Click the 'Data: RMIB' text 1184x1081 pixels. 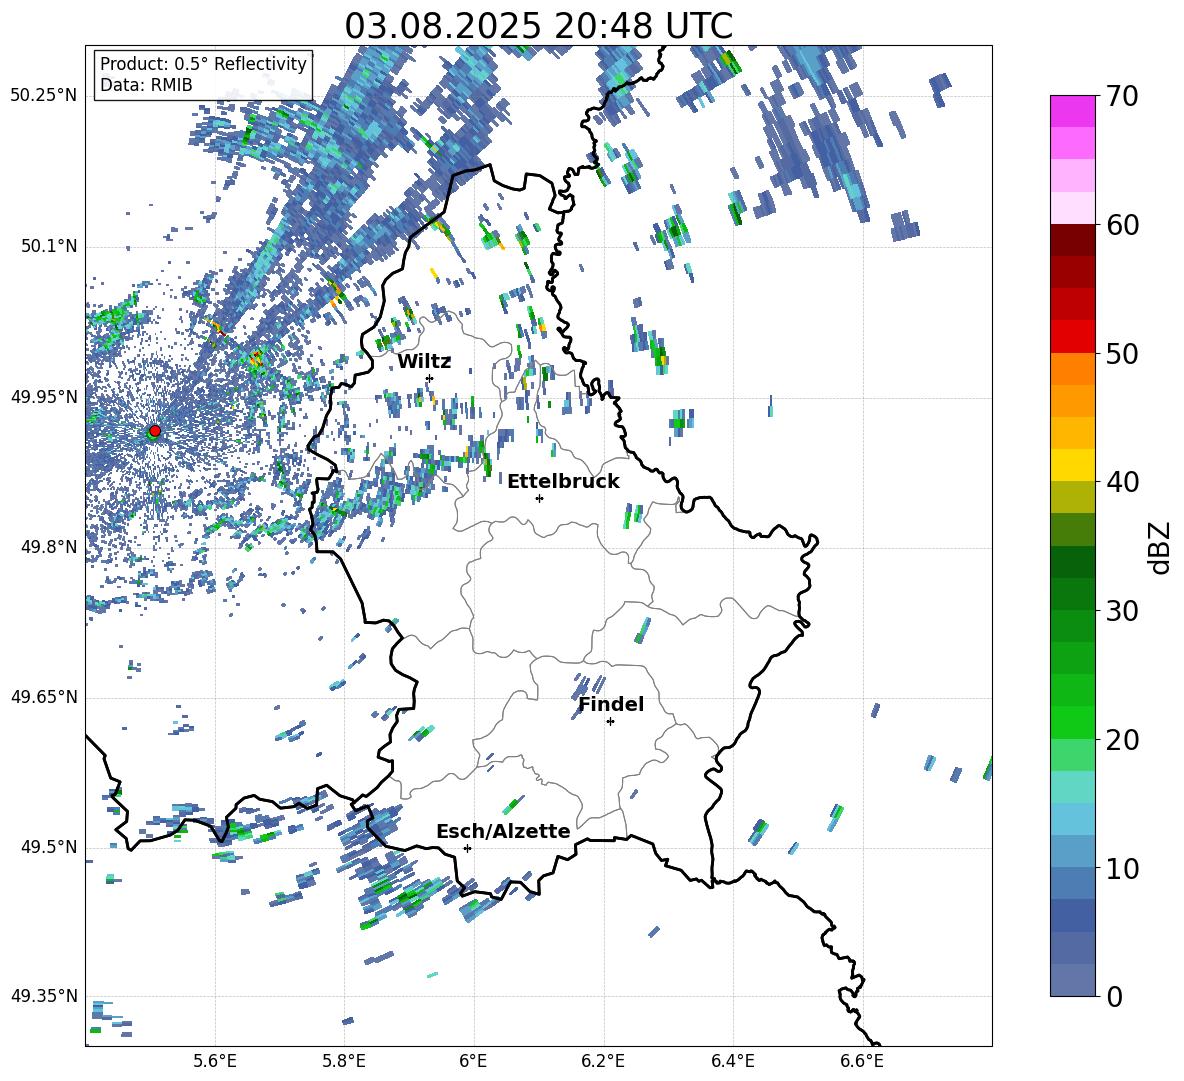[x=146, y=85]
